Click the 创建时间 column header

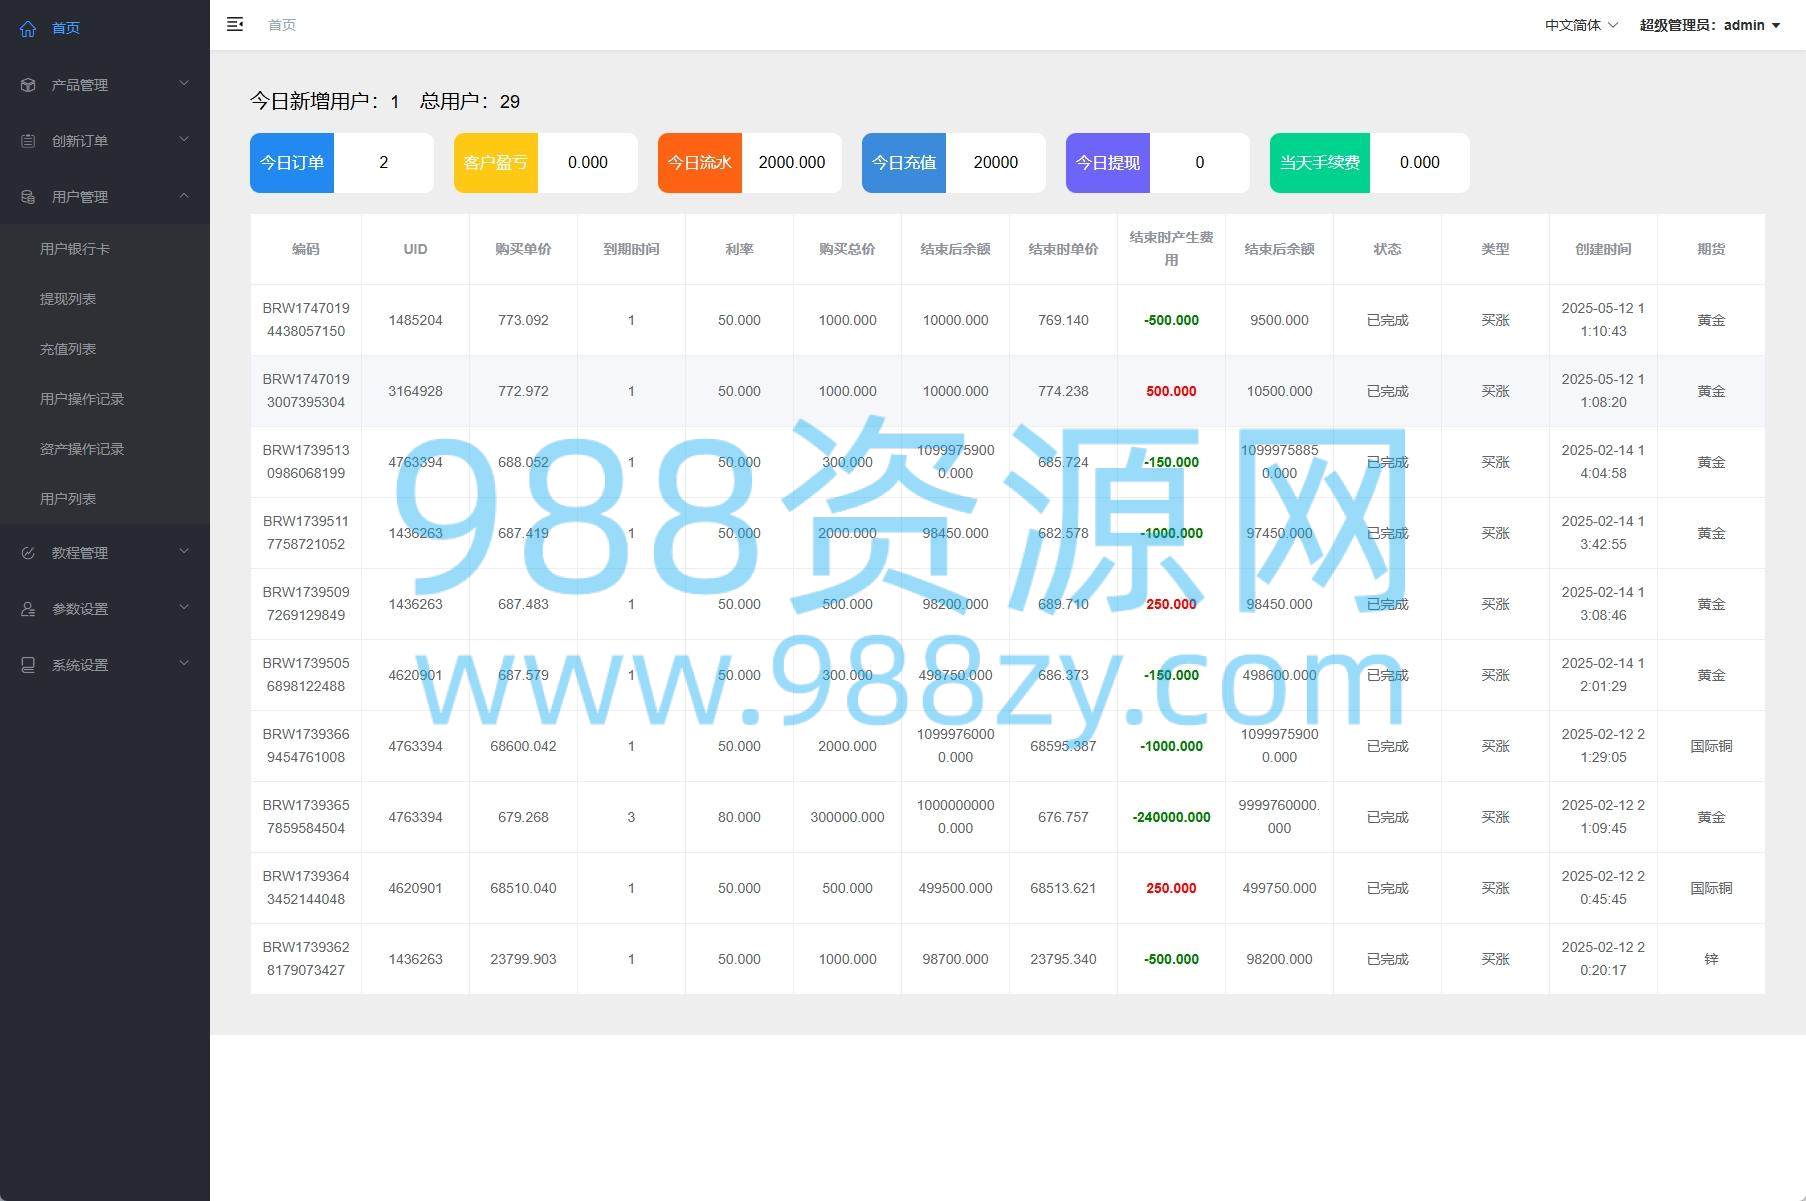pos(1602,249)
